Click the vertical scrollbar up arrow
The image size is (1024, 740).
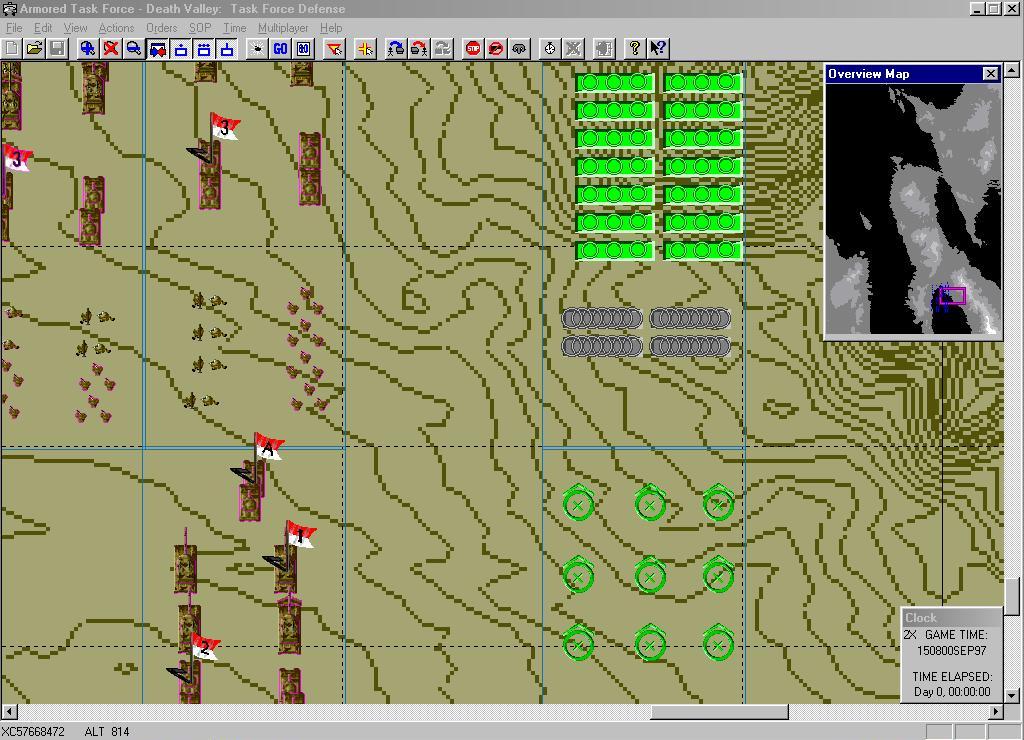tap(1012, 70)
